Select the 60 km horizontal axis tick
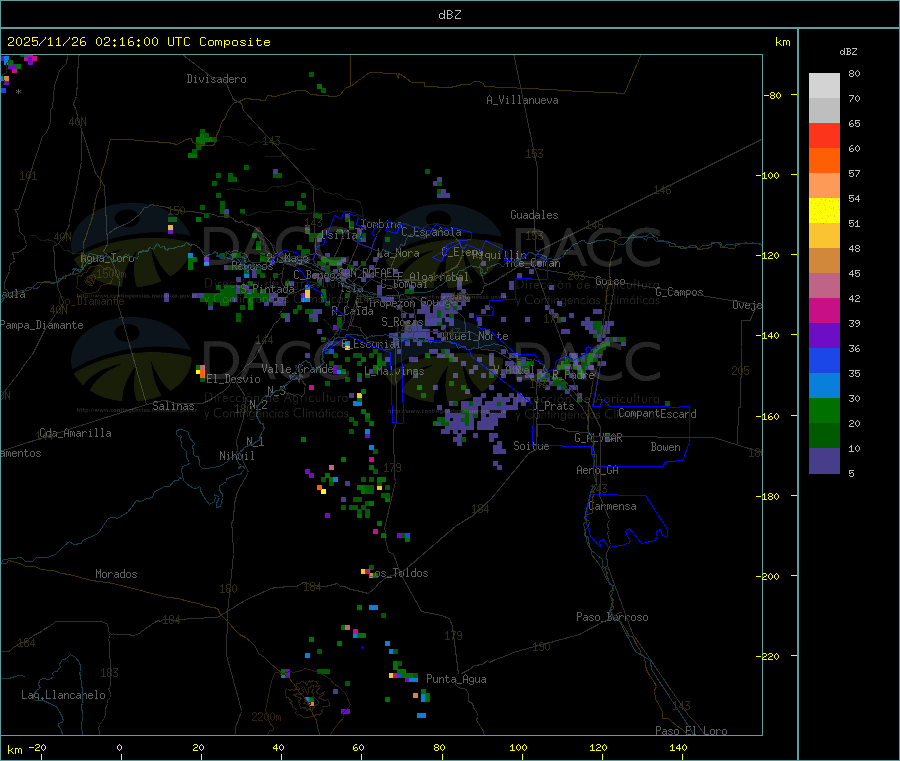The height and width of the screenshot is (761, 900). point(358,747)
